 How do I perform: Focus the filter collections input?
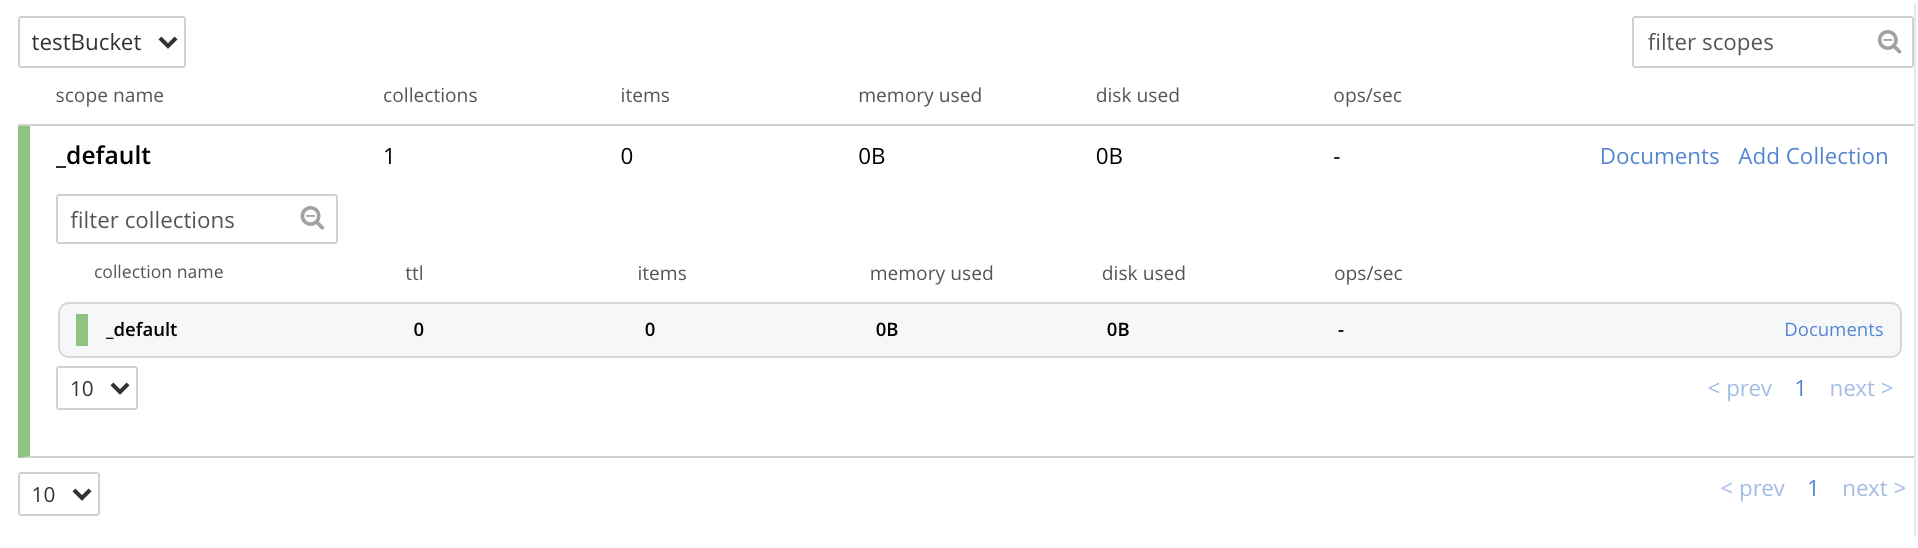pos(180,219)
